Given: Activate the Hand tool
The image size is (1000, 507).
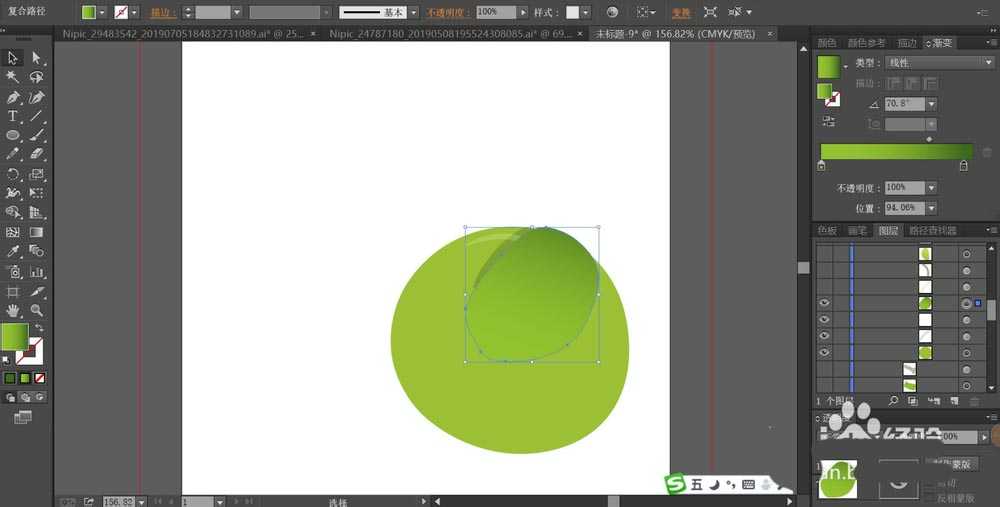Looking at the screenshot, I should click(13, 310).
